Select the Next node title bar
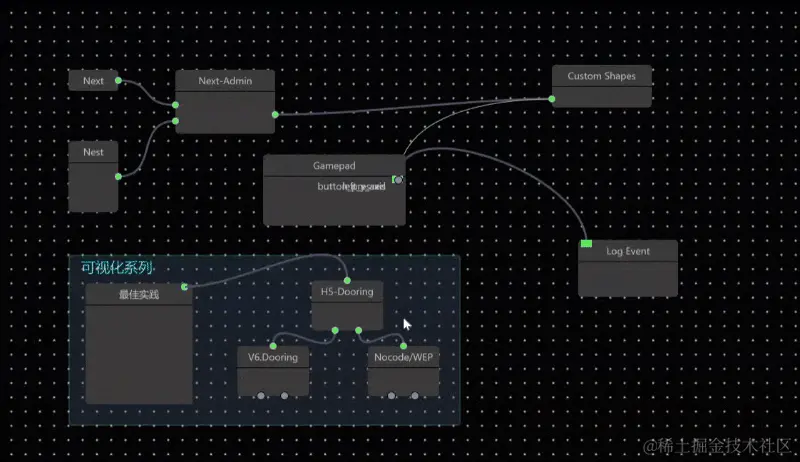This screenshot has height=462, width=800. pyautogui.click(x=93, y=81)
